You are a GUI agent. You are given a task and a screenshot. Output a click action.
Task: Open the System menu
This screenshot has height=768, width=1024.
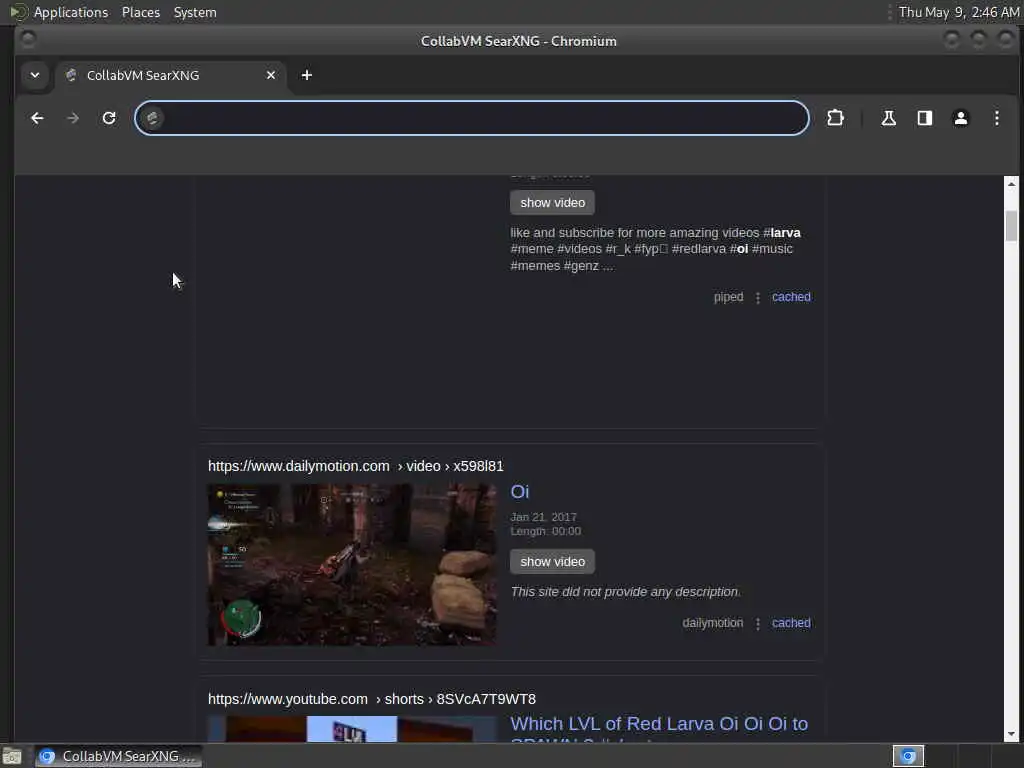tap(195, 12)
